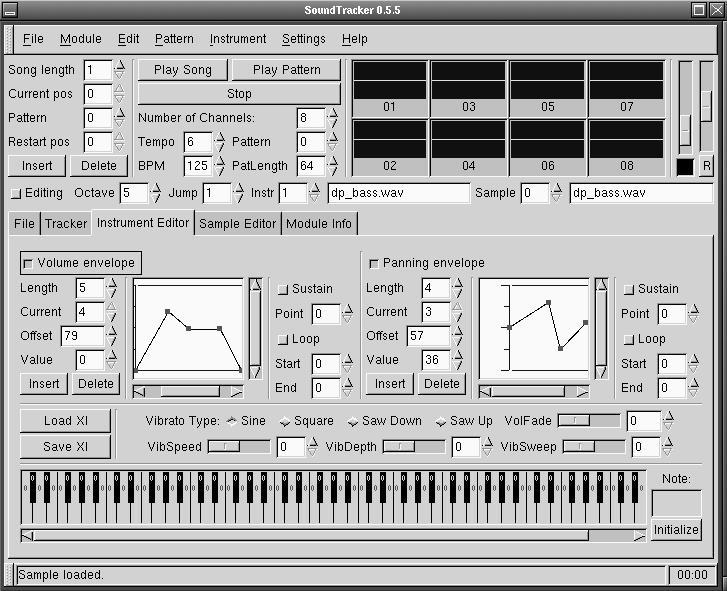Click the window menu icon in title bar
This screenshot has width=727, height=591.
[12, 10]
